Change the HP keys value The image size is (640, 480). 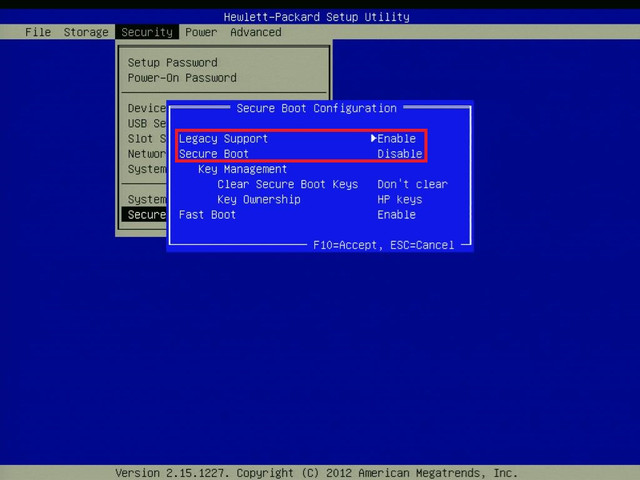click(400, 199)
